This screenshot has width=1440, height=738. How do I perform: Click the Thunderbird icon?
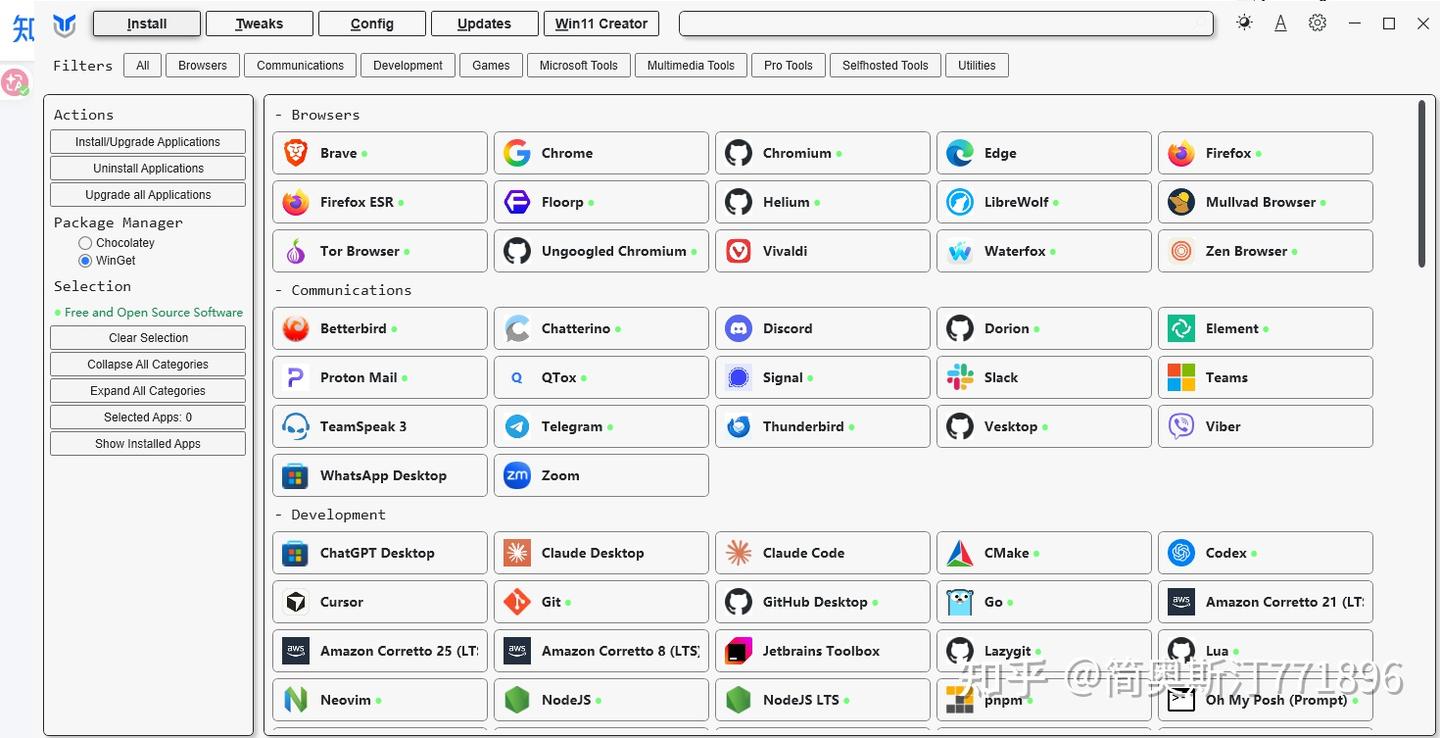[x=739, y=426]
